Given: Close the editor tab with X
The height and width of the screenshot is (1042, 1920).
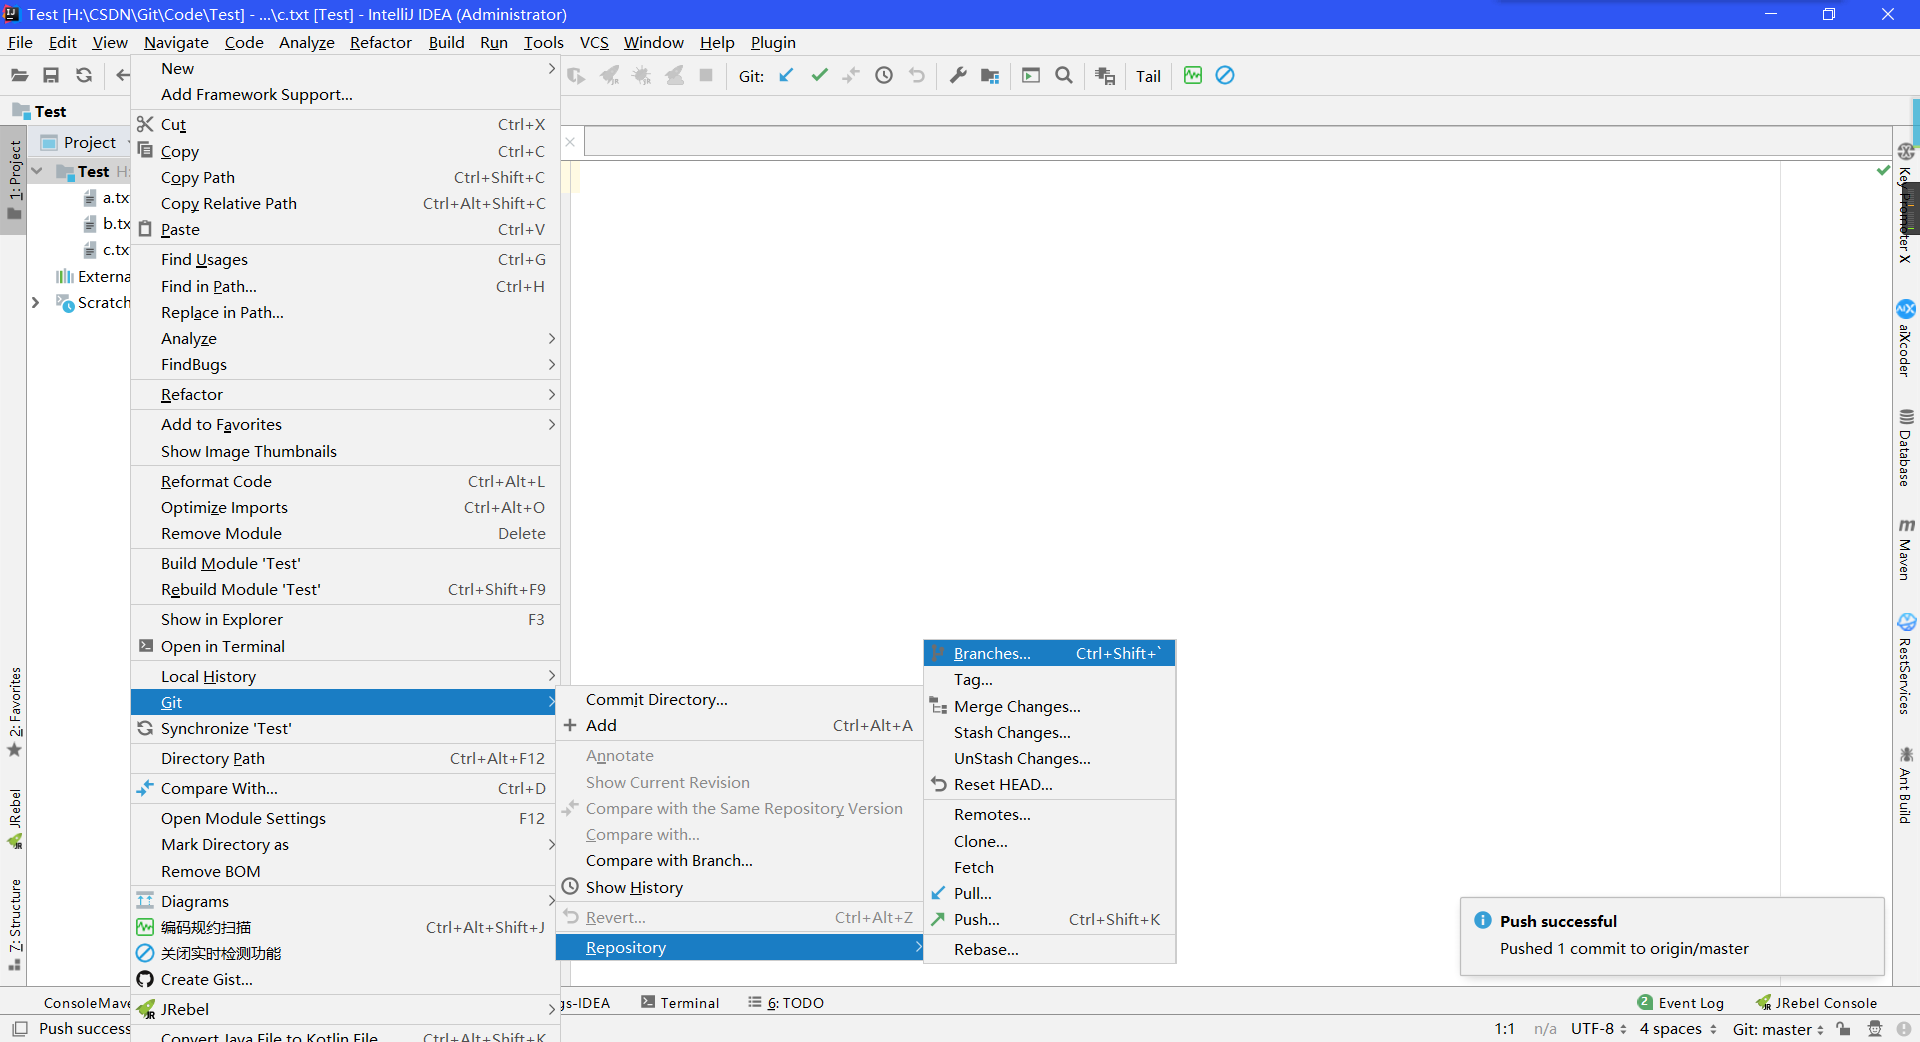Looking at the screenshot, I should pos(570,142).
